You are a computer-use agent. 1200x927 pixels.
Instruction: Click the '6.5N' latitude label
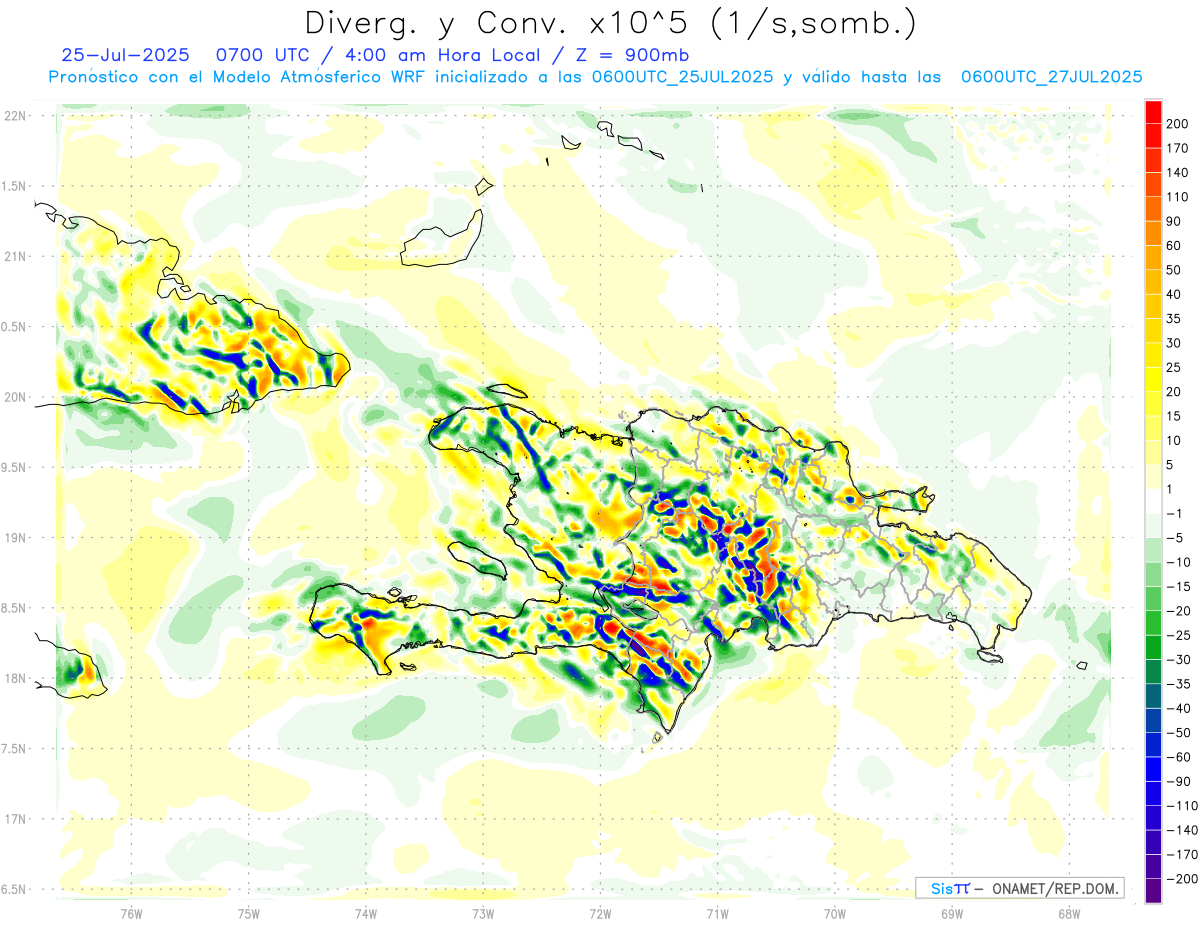tap(15, 889)
